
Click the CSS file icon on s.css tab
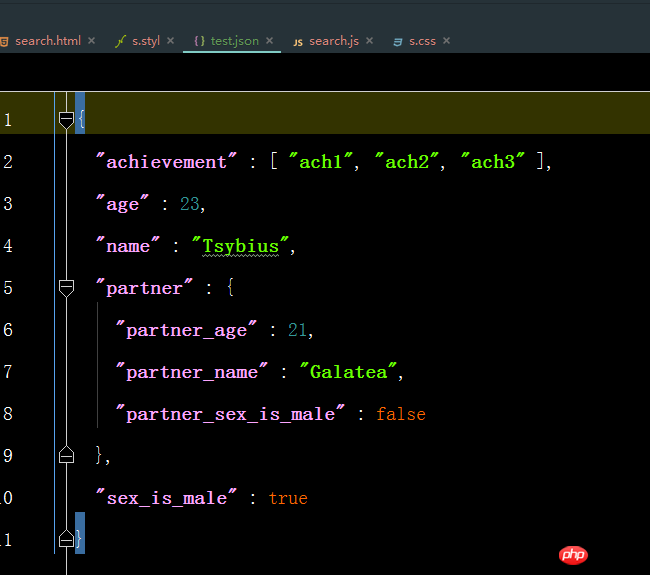[398, 42]
